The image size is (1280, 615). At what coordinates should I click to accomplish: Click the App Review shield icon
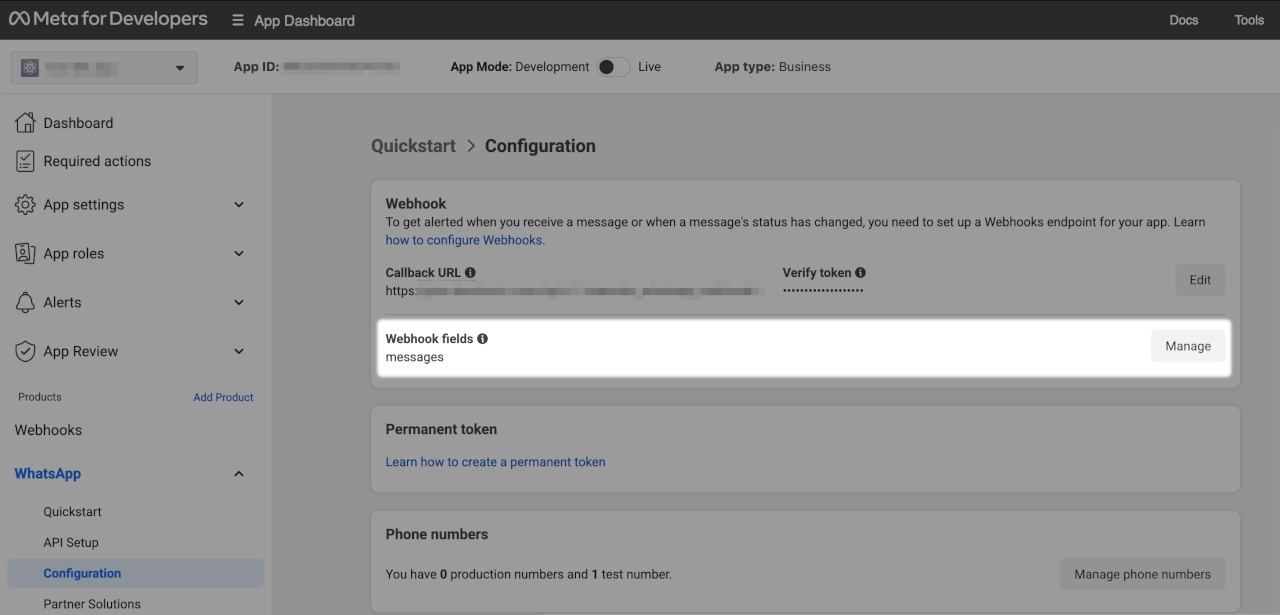coord(25,351)
